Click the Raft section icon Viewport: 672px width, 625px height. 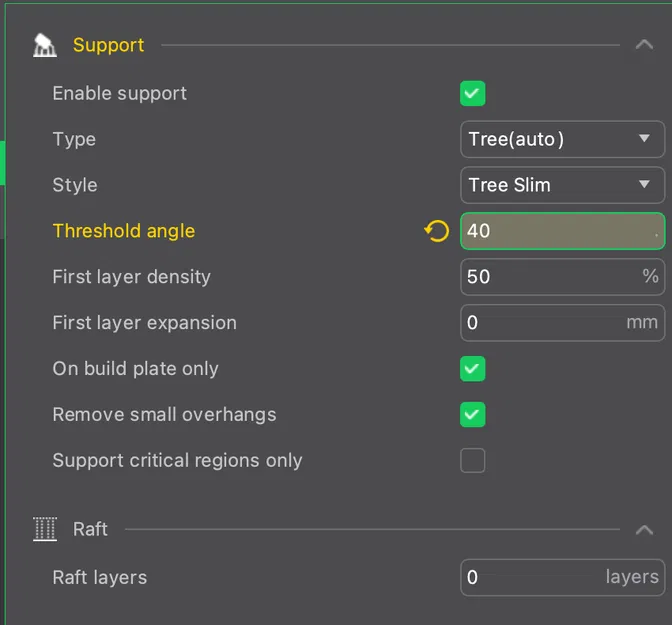point(45,529)
